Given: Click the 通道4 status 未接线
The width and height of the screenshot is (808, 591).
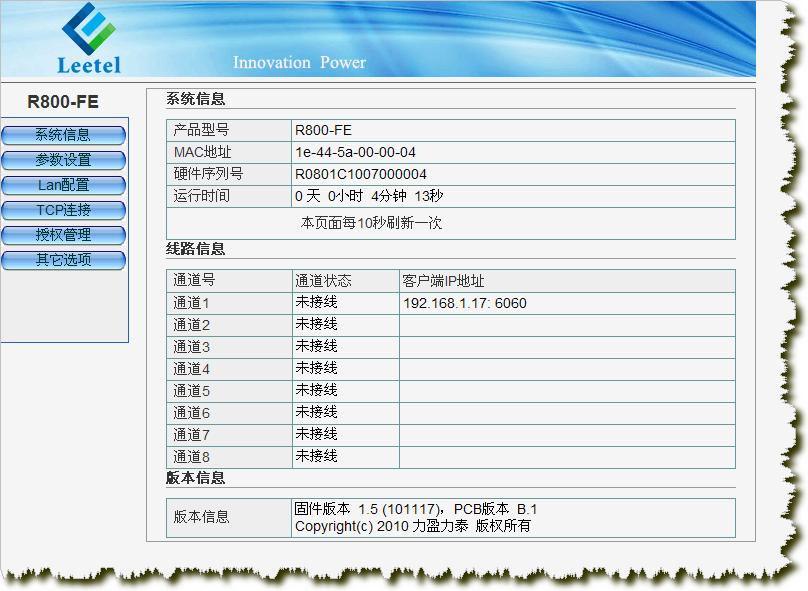Looking at the screenshot, I should (x=316, y=368).
